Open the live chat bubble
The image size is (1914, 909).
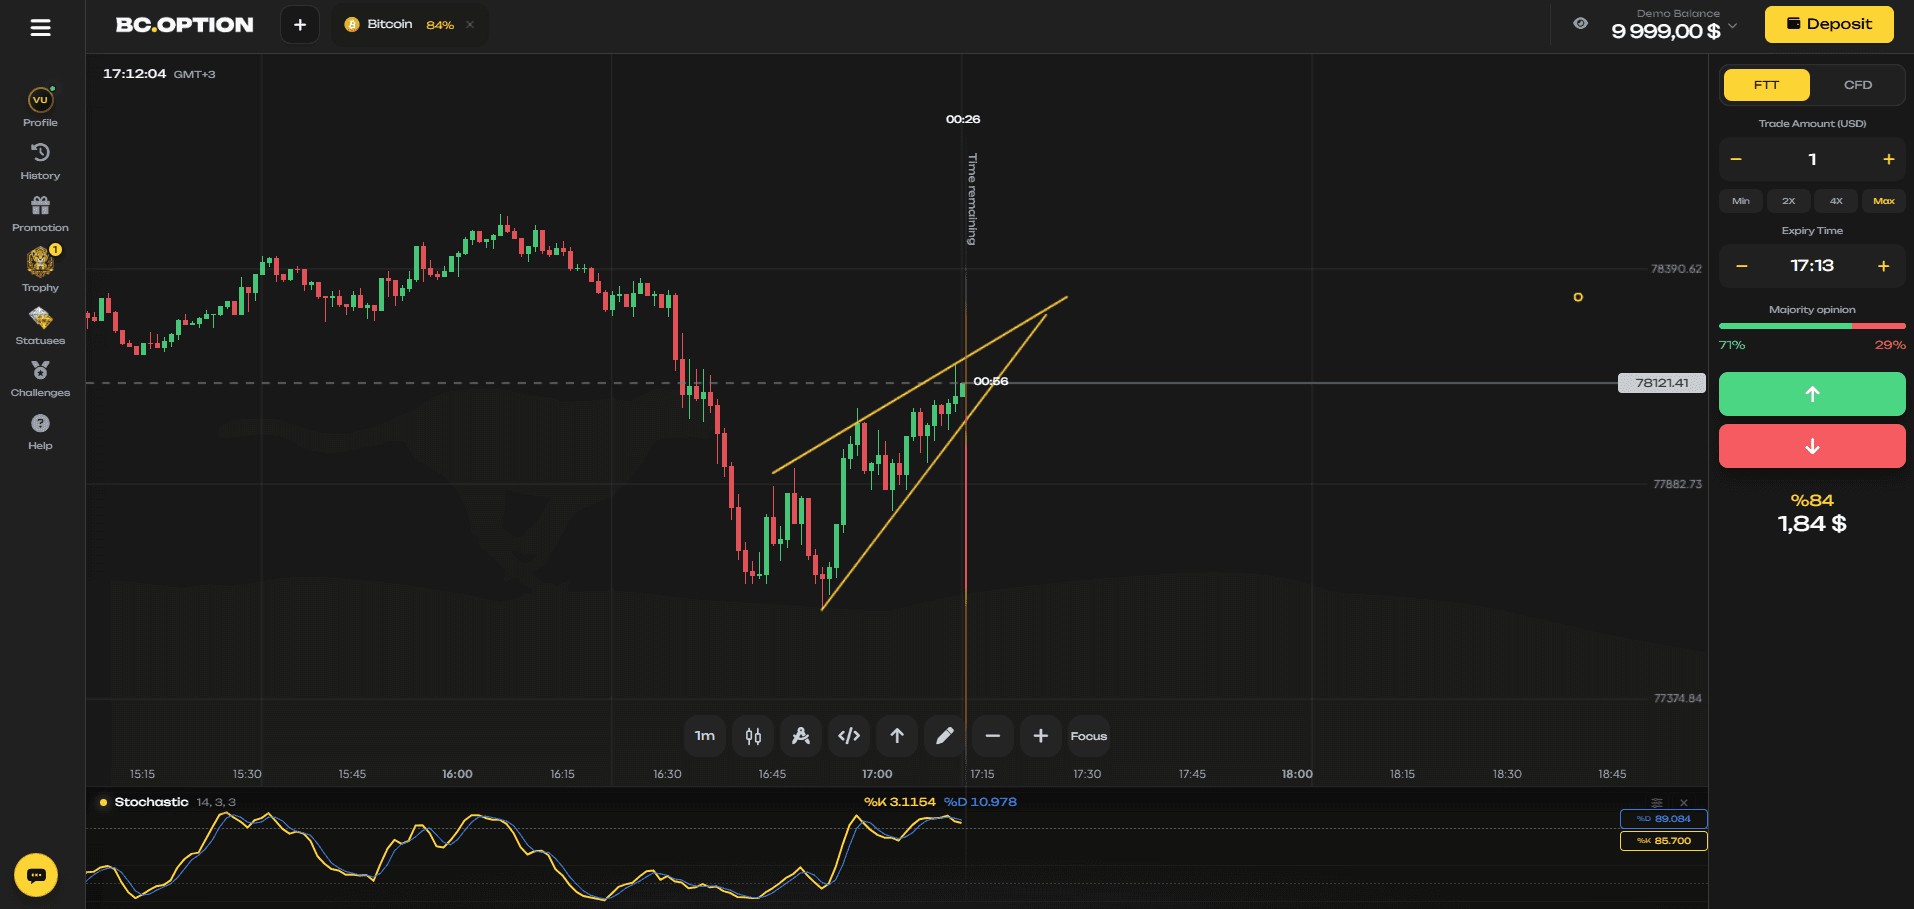click(x=36, y=875)
